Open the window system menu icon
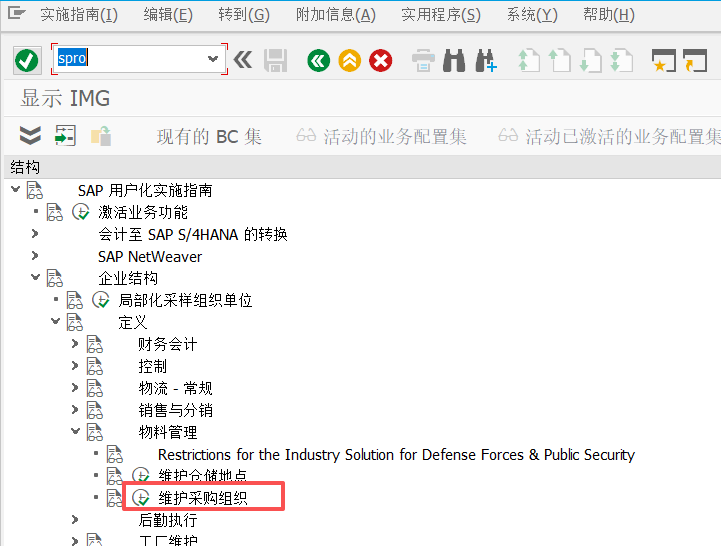The width and height of the screenshot is (721, 546). [17, 13]
